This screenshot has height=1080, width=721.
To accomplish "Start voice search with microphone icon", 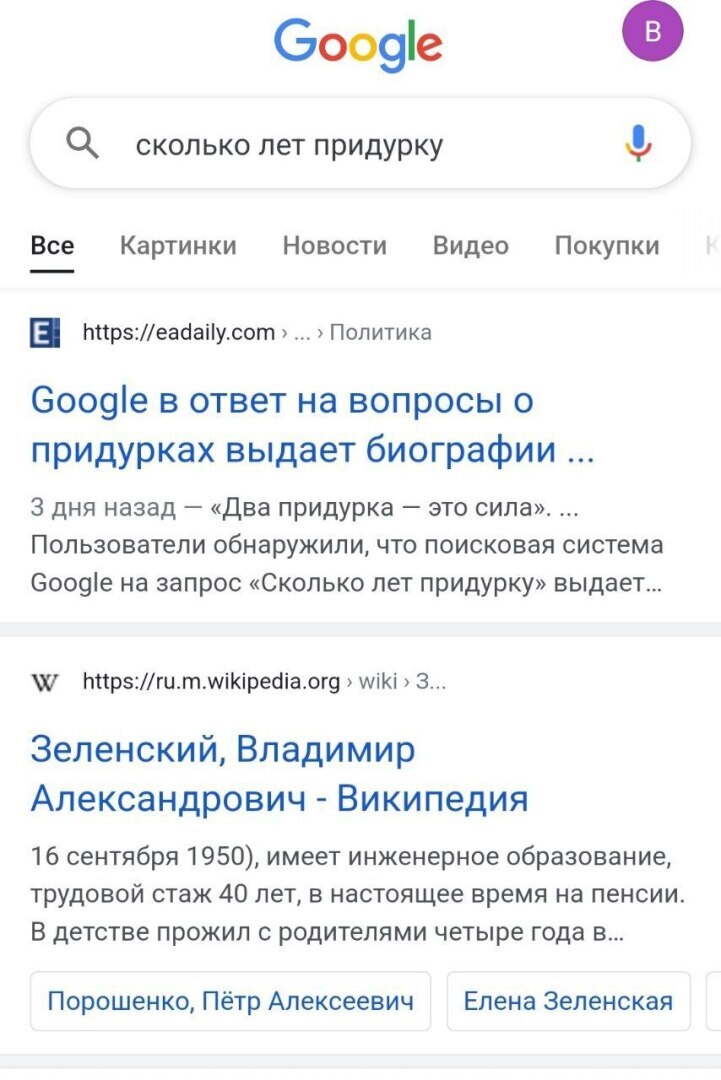I will pyautogui.click(x=638, y=145).
